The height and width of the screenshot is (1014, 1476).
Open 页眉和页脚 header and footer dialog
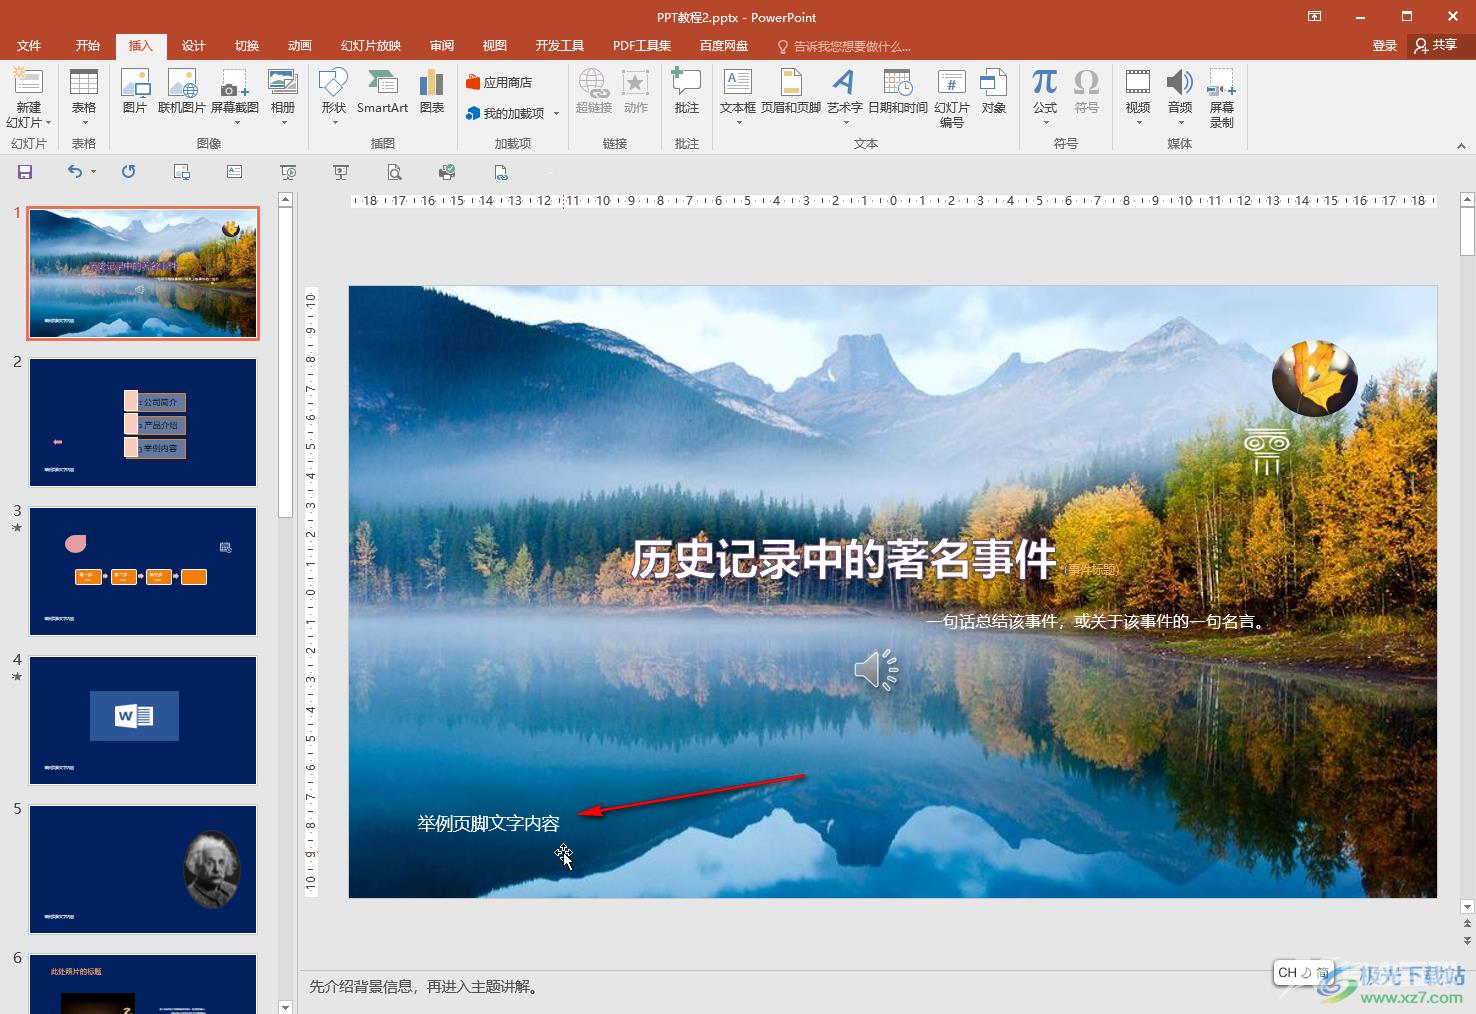pyautogui.click(x=791, y=92)
